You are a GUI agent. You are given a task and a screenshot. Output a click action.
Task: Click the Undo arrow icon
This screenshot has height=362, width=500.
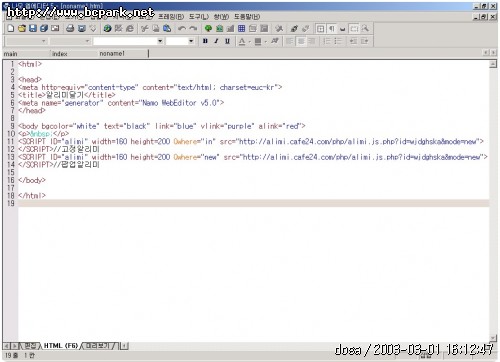[x=182, y=28]
